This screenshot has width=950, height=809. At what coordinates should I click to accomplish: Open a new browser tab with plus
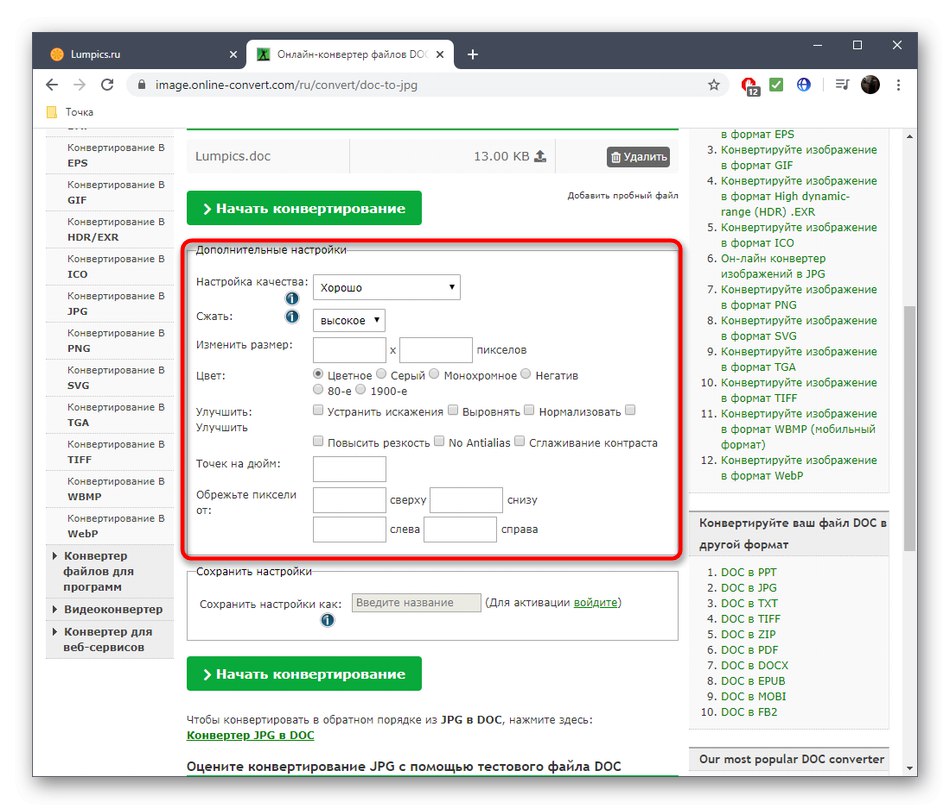point(473,55)
